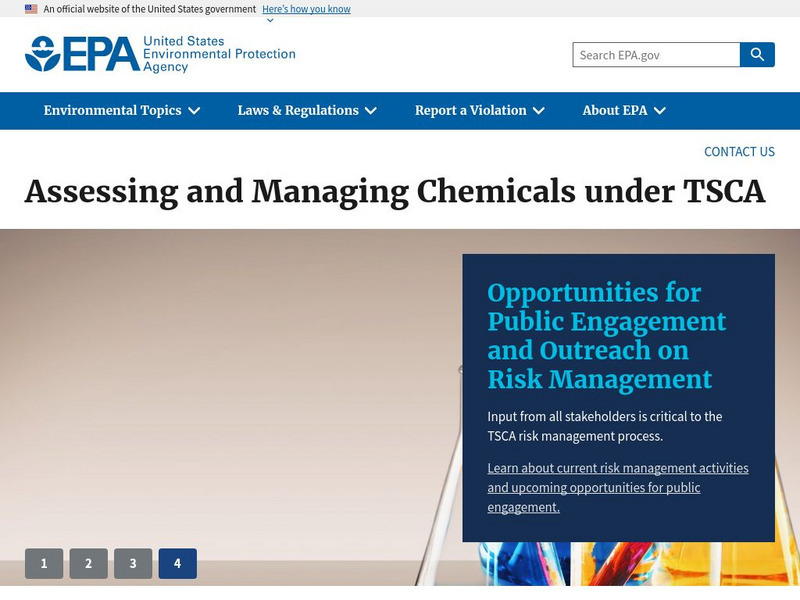Toggle "Here's how you know" disclosure

[306, 9]
